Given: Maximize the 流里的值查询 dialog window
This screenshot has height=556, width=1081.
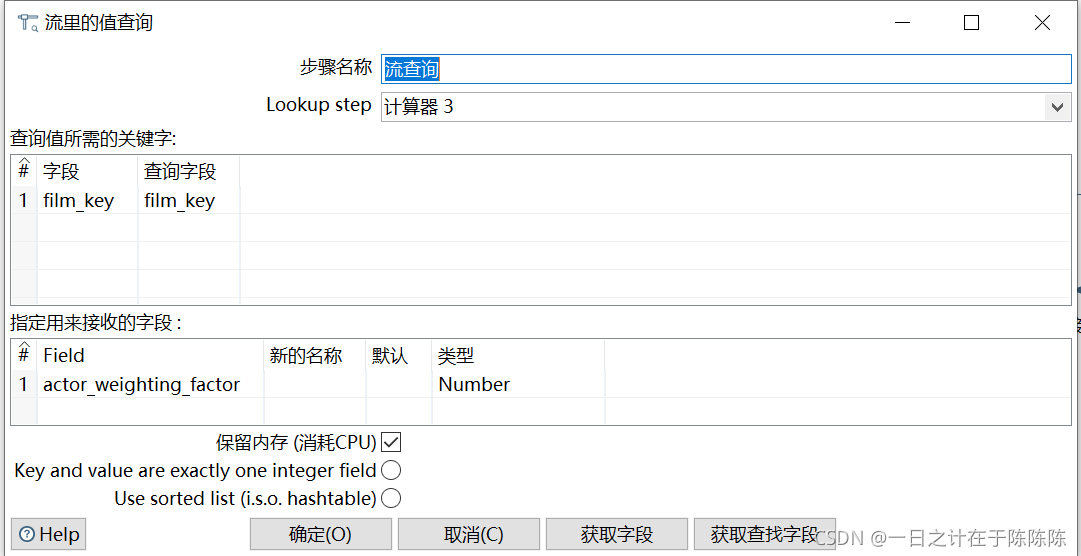Looking at the screenshot, I should 971,23.
